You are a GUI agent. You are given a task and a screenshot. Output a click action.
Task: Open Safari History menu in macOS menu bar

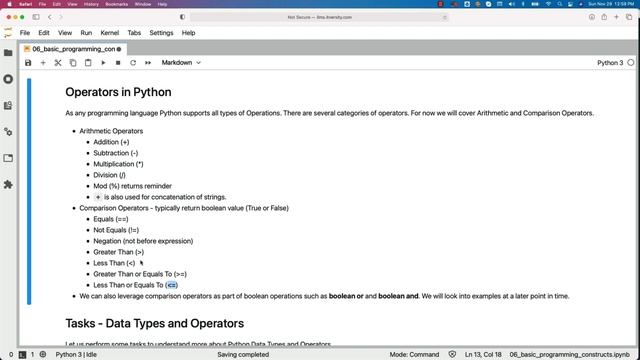(x=91, y=4)
